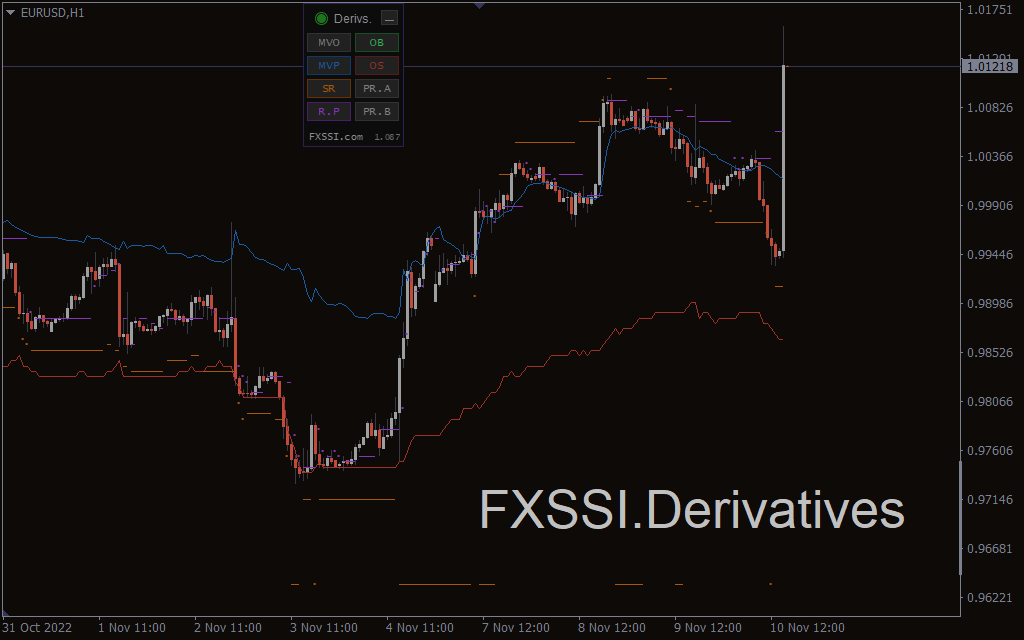Click the current price label 1.01218
This screenshot has height=640, width=1024.
(990, 66)
